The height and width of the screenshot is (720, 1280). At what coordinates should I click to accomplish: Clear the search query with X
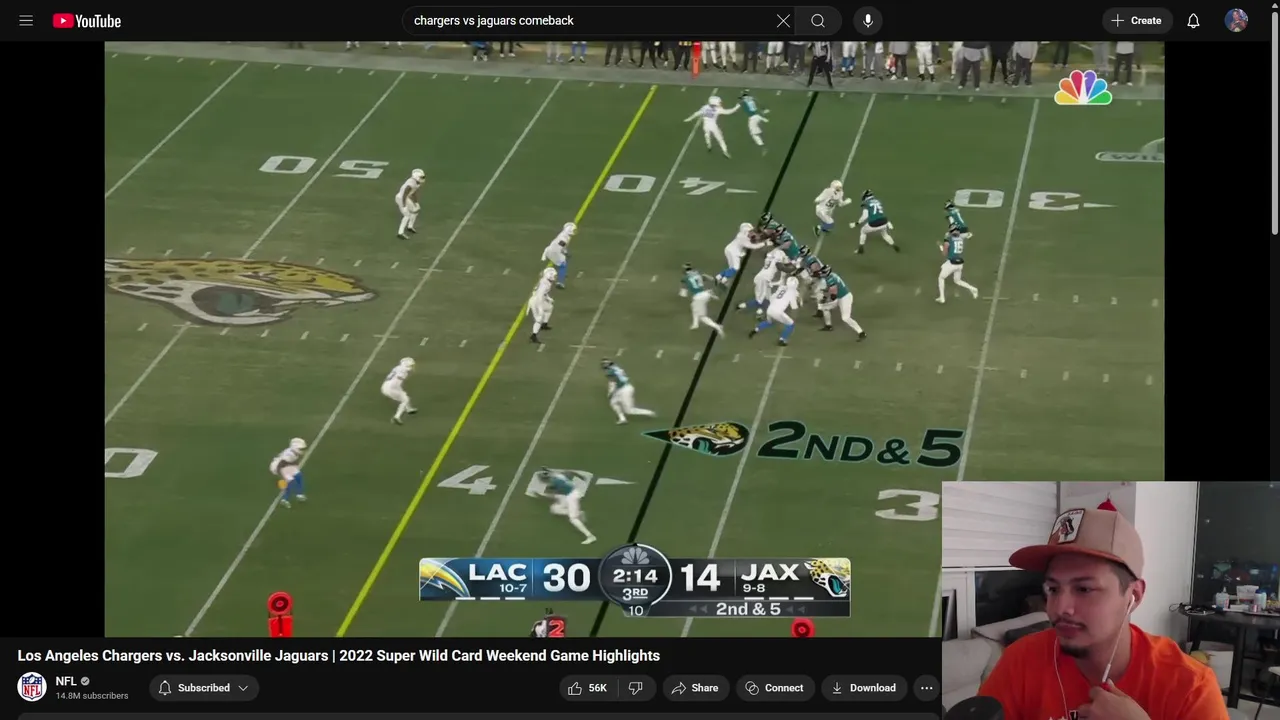[783, 20]
